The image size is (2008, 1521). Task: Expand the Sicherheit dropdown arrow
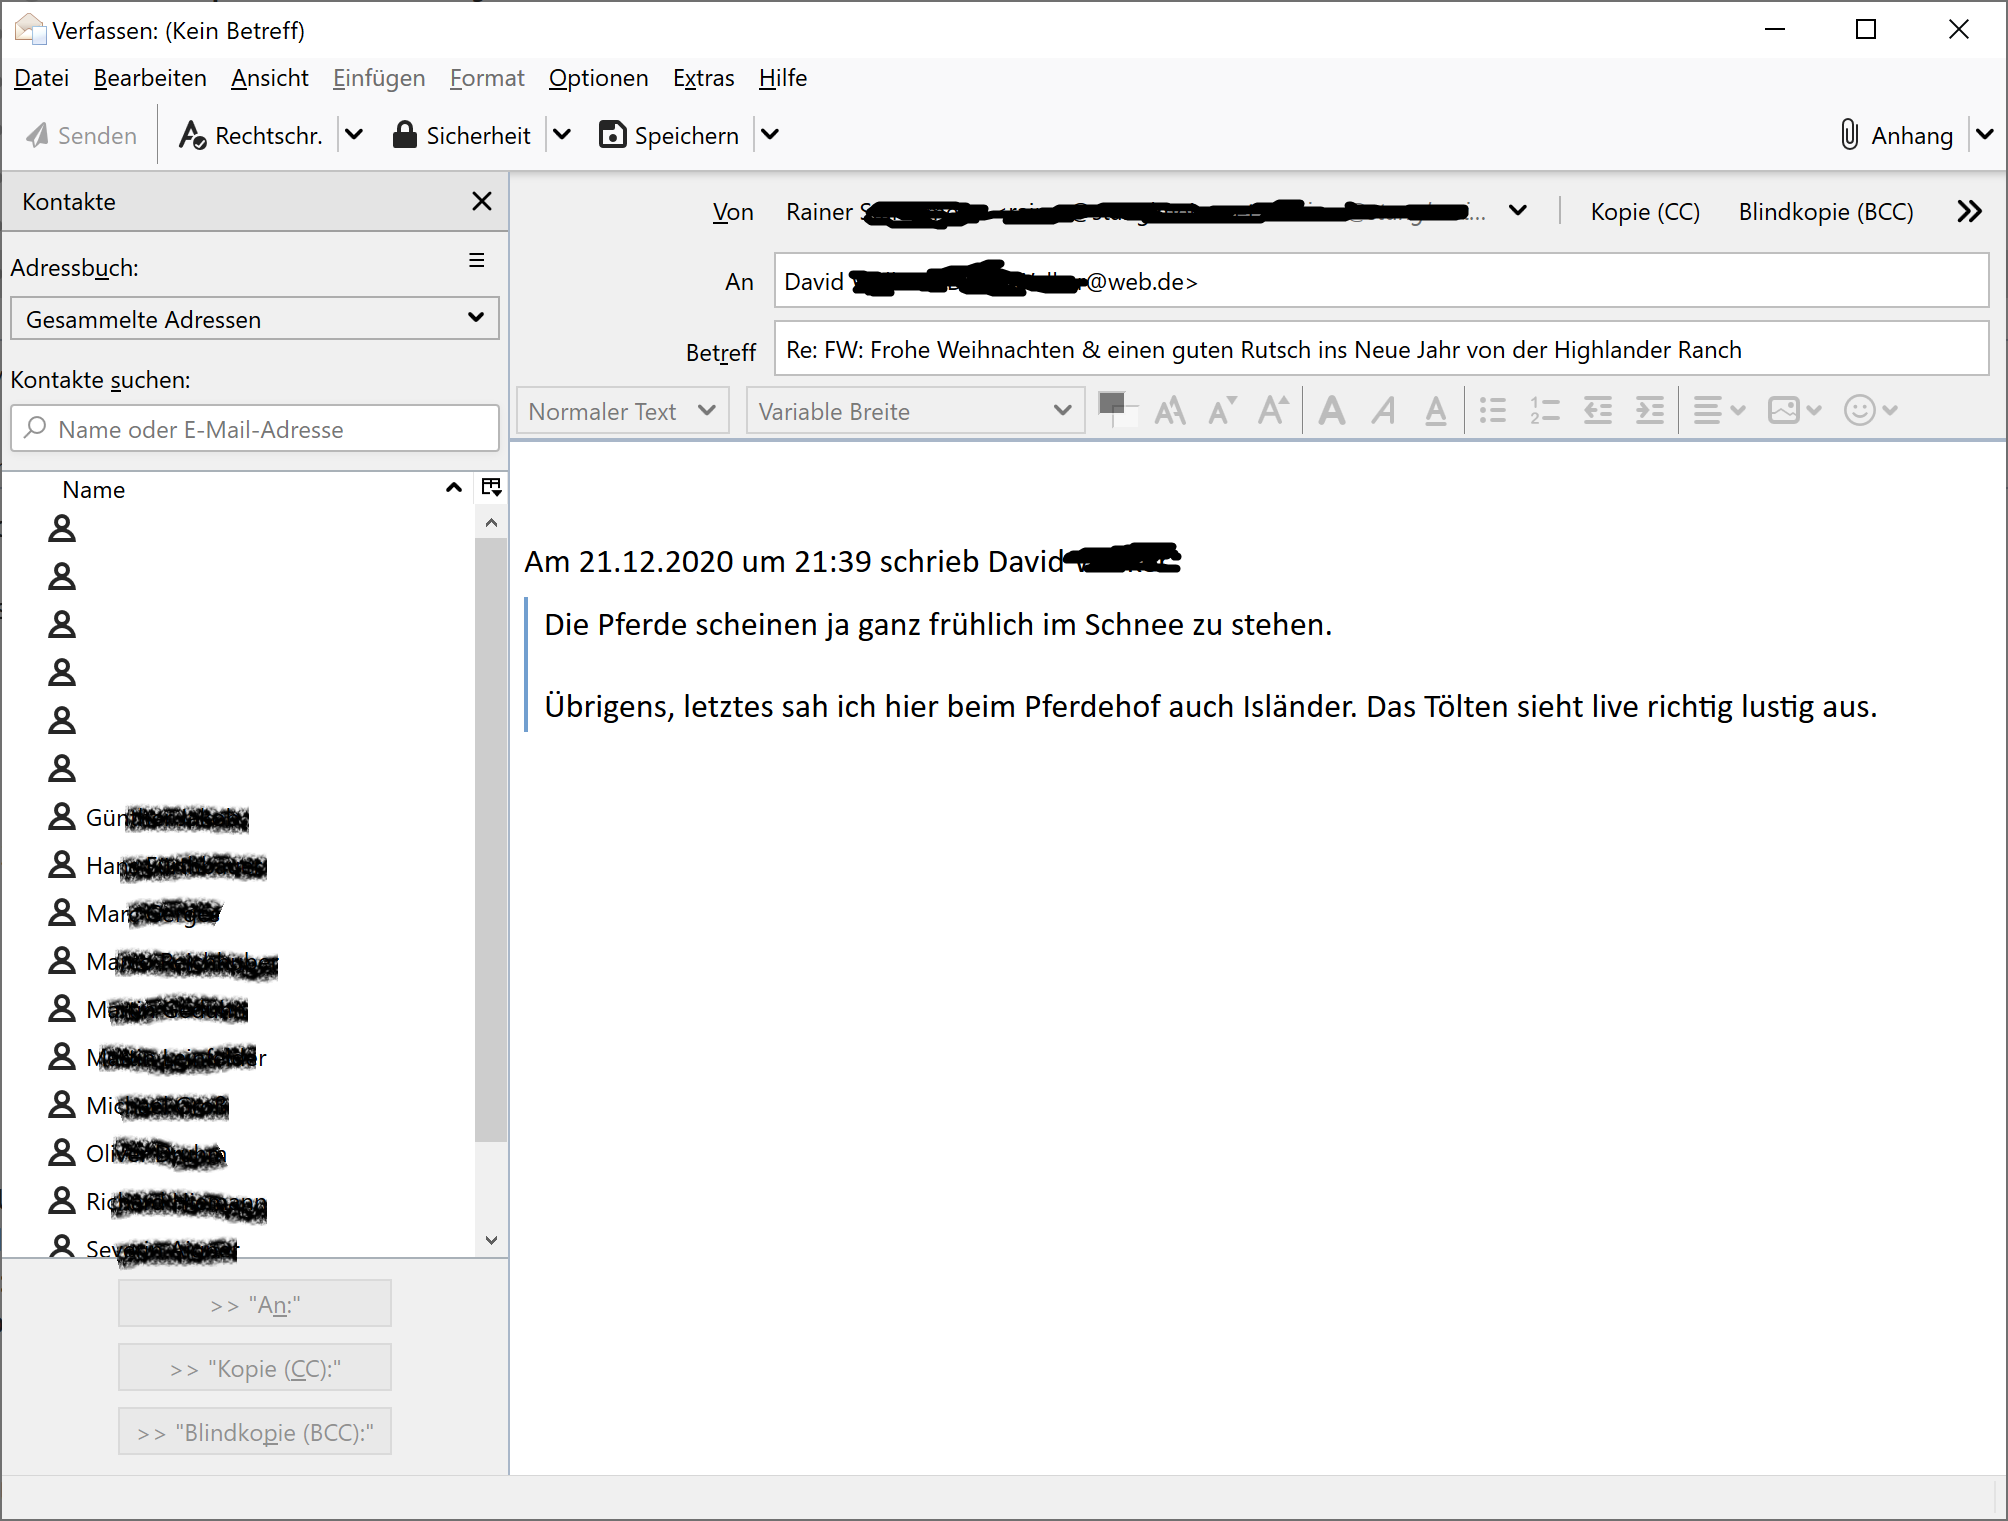pyautogui.click(x=562, y=135)
